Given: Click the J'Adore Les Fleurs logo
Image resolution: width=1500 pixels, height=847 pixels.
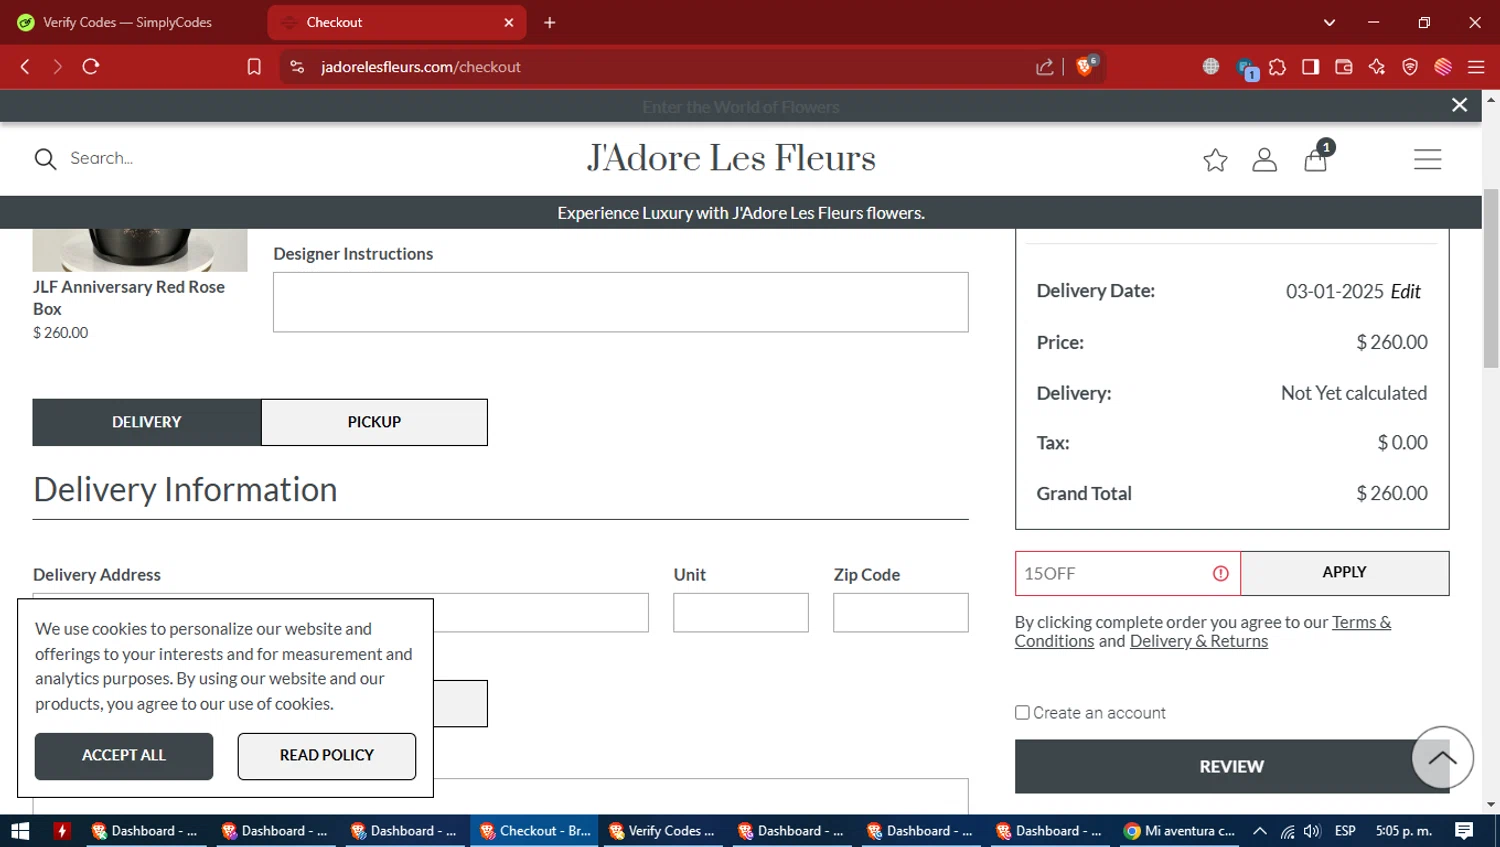Looking at the screenshot, I should [731, 158].
